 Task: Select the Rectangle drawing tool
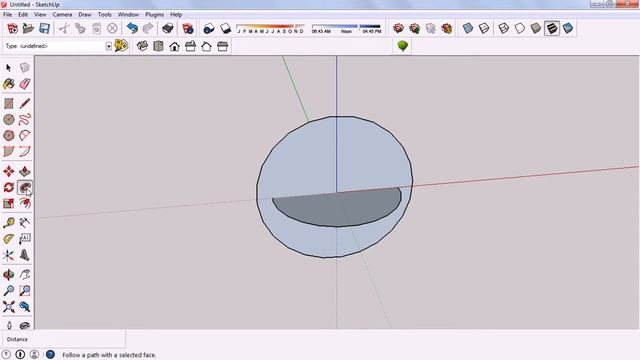click(9, 103)
